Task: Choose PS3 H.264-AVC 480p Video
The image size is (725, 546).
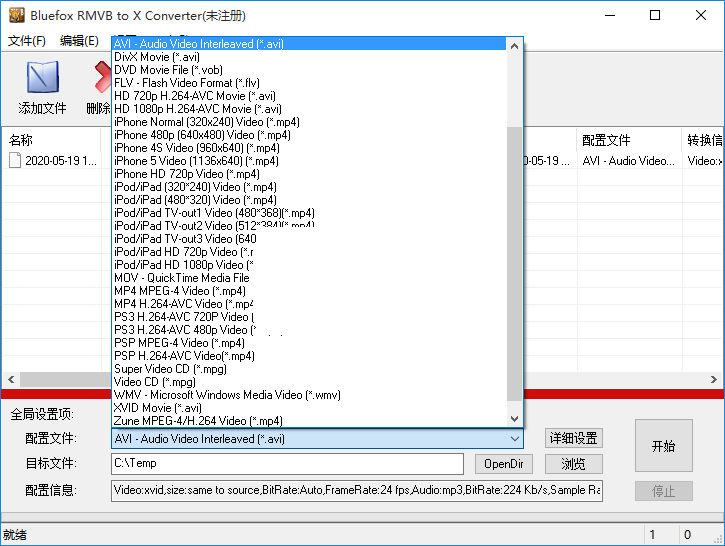Action: click(x=309, y=330)
